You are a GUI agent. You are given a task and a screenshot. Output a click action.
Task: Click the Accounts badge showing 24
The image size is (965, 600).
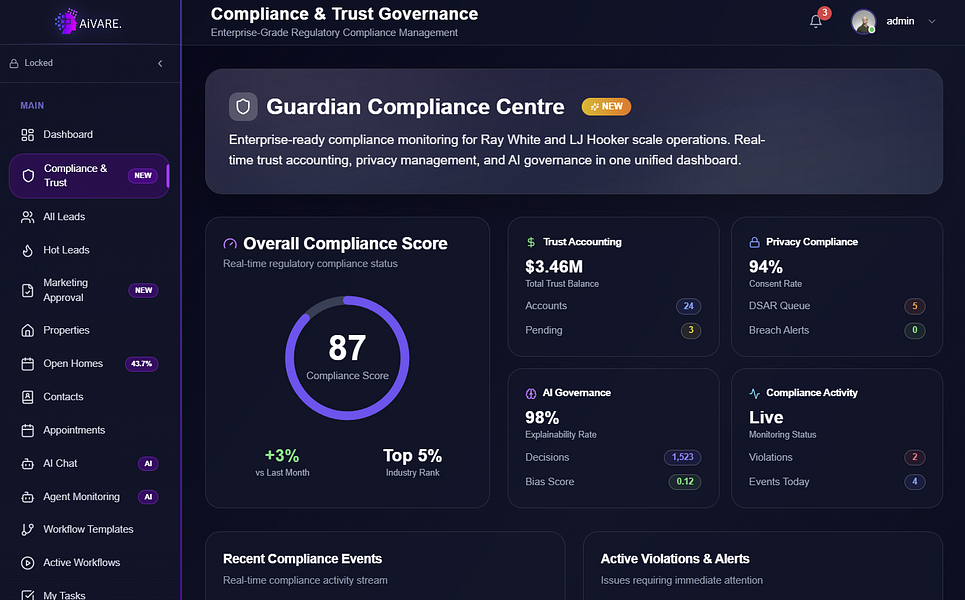click(689, 306)
